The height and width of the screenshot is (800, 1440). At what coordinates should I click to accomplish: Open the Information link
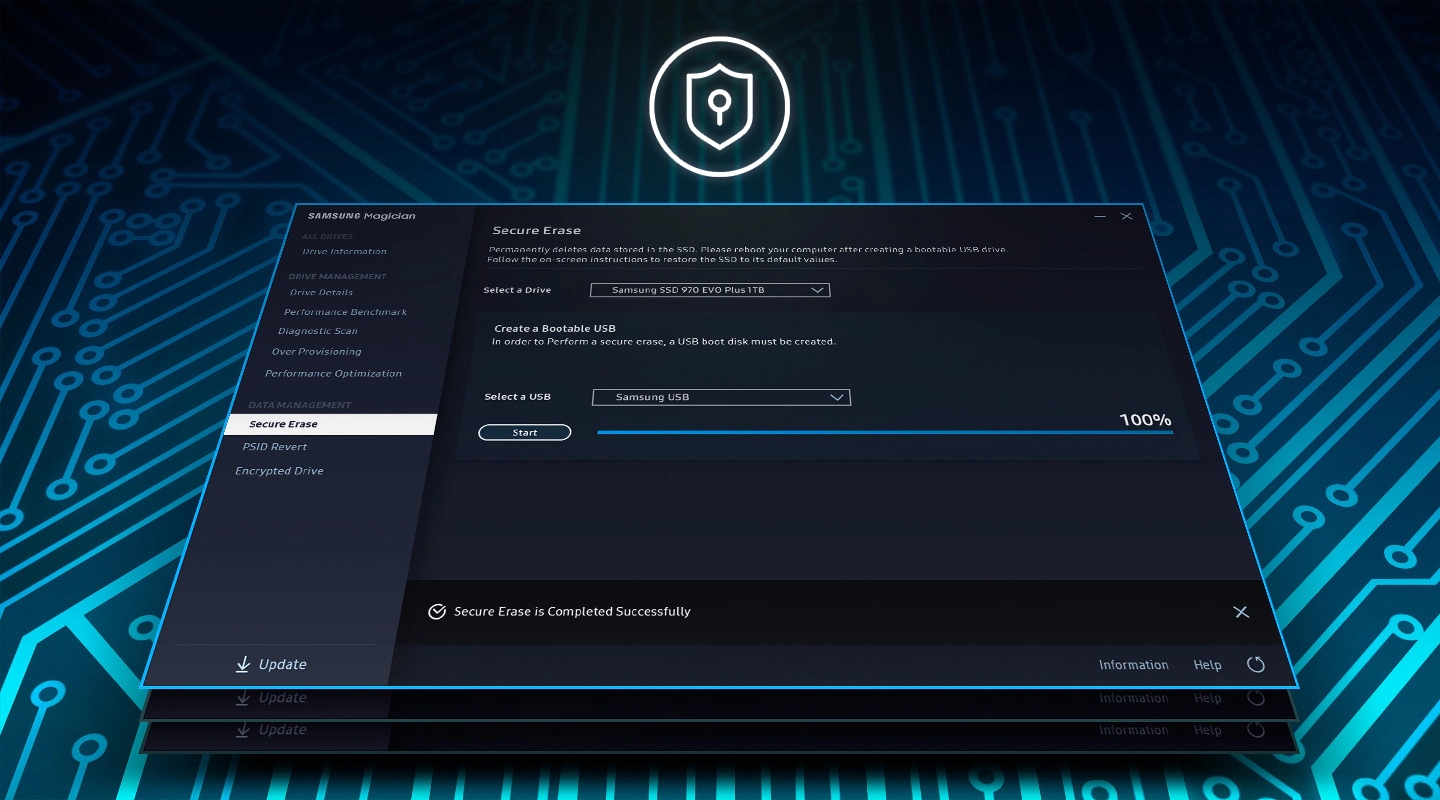(x=1133, y=665)
